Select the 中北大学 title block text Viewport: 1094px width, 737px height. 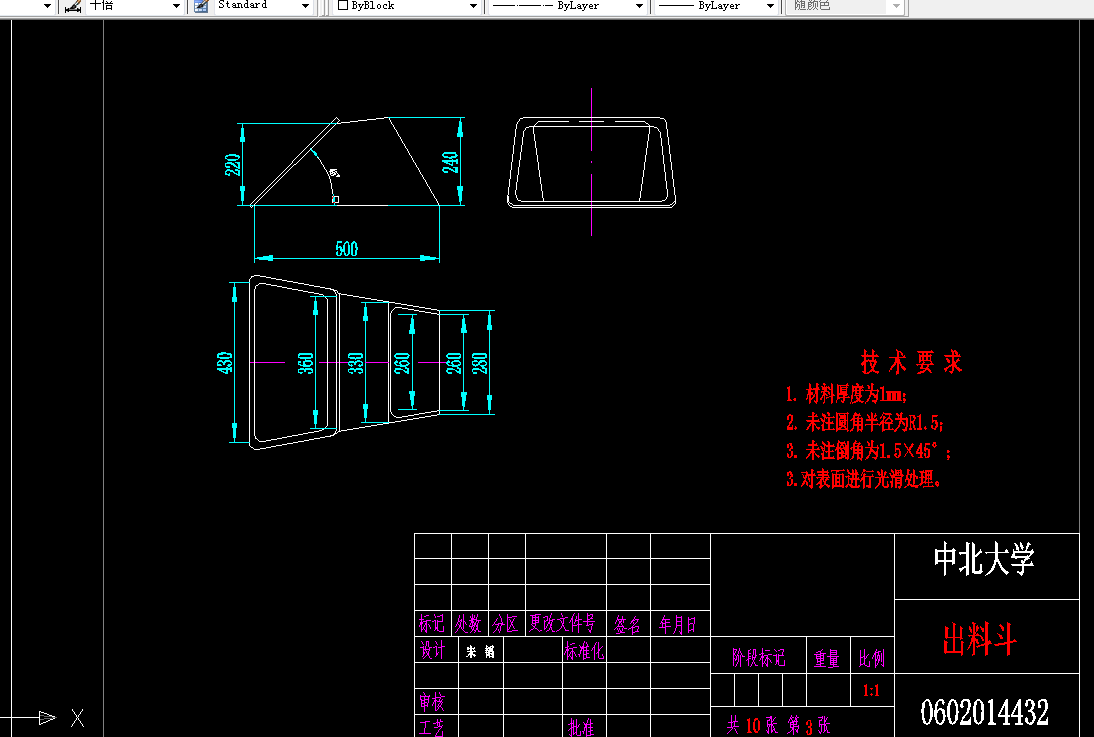984,560
